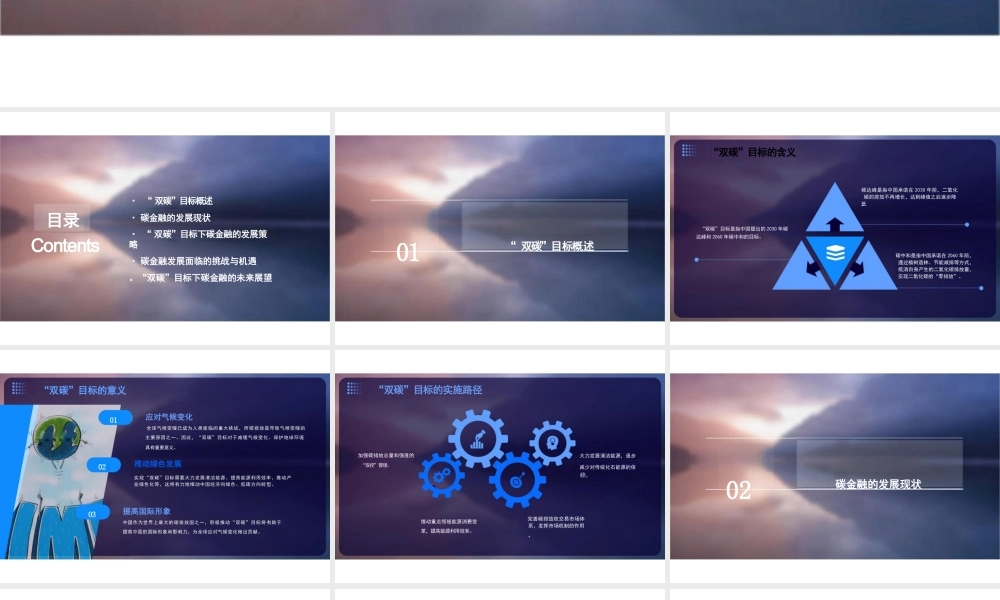
Task: Click the up arrow on the top triangle
Action: tap(835, 224)
